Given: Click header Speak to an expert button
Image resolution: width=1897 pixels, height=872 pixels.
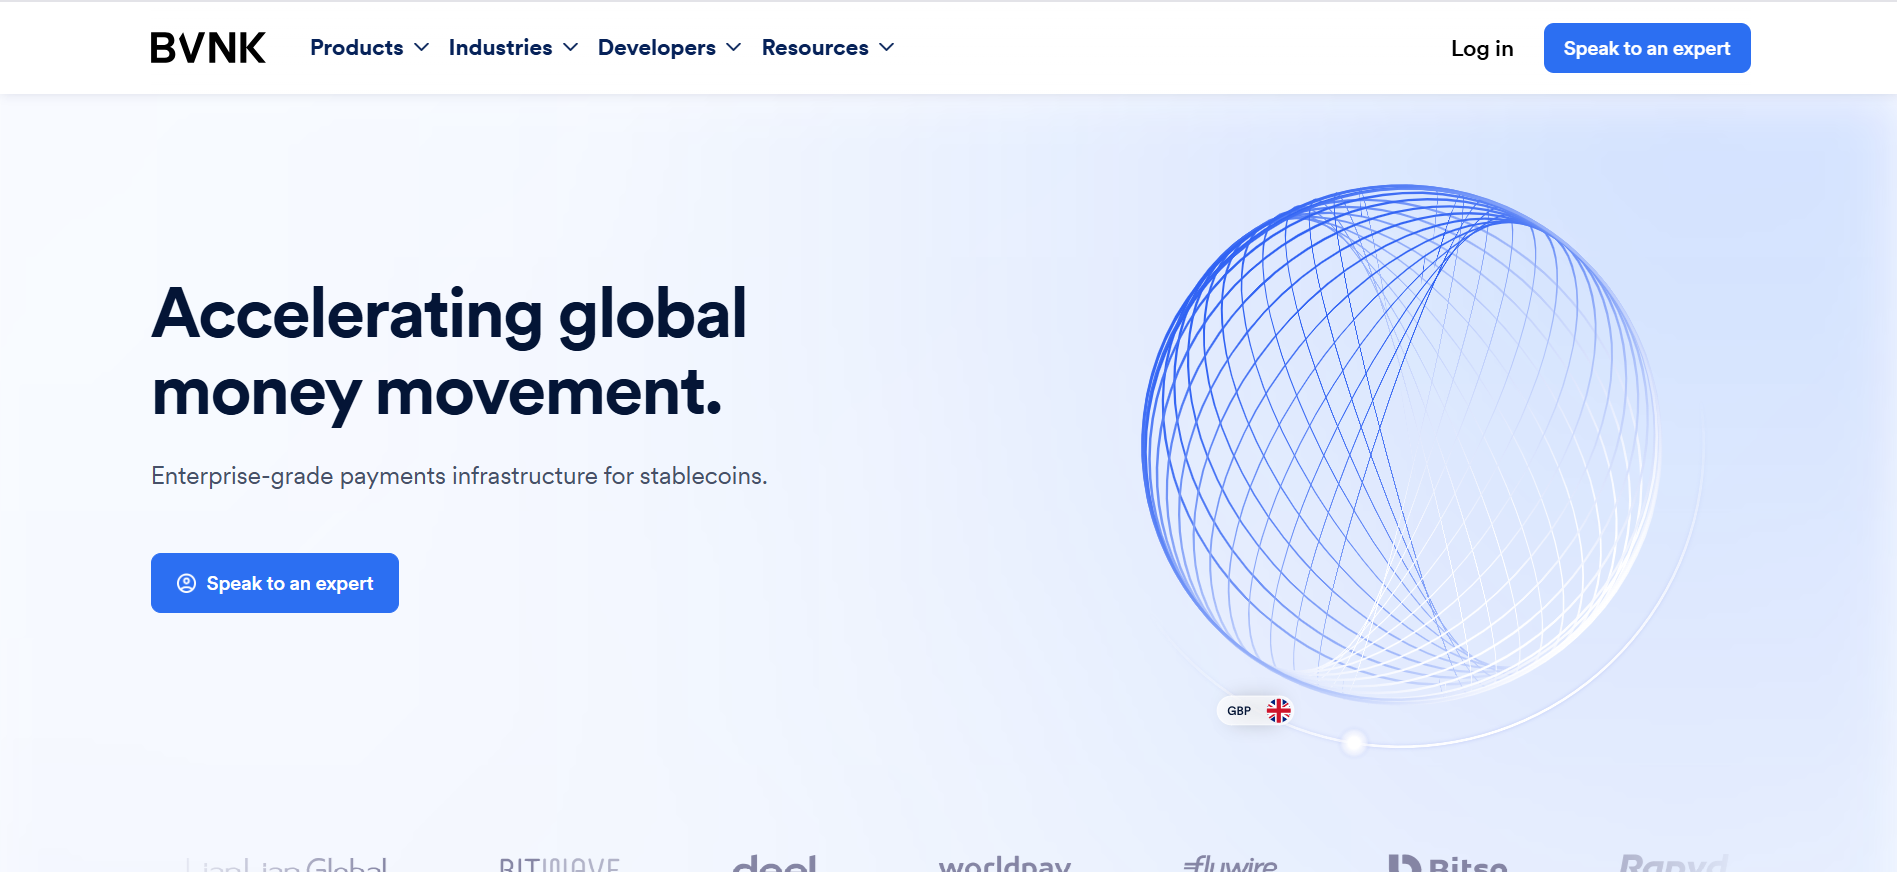Looking at the screenshot, I should 1647,48.
